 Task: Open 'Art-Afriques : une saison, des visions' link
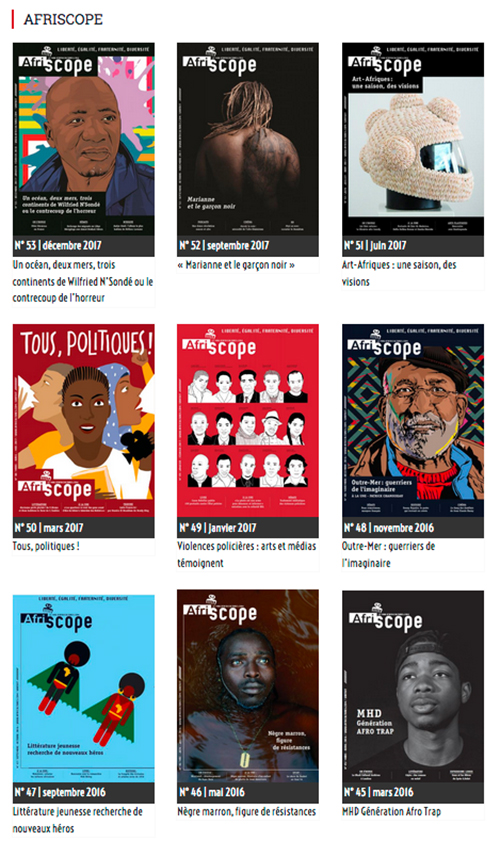[x=399, y=273]
